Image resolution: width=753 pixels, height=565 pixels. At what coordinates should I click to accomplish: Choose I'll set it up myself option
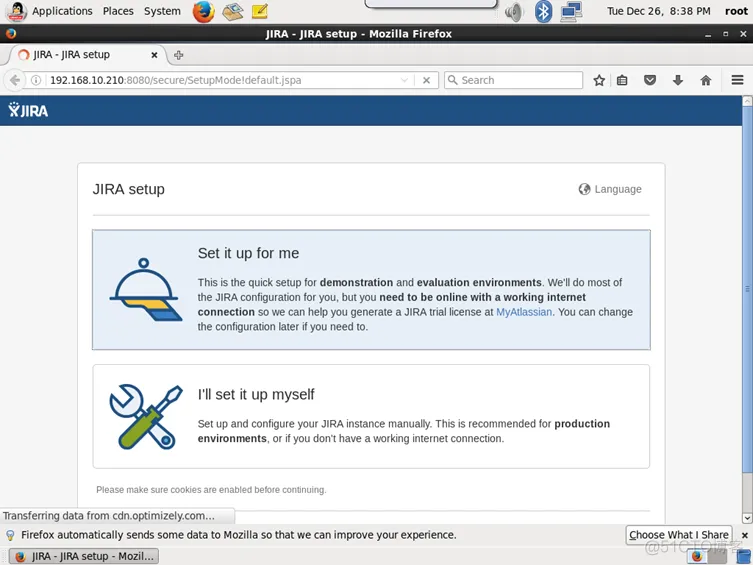tap(371, 416)
